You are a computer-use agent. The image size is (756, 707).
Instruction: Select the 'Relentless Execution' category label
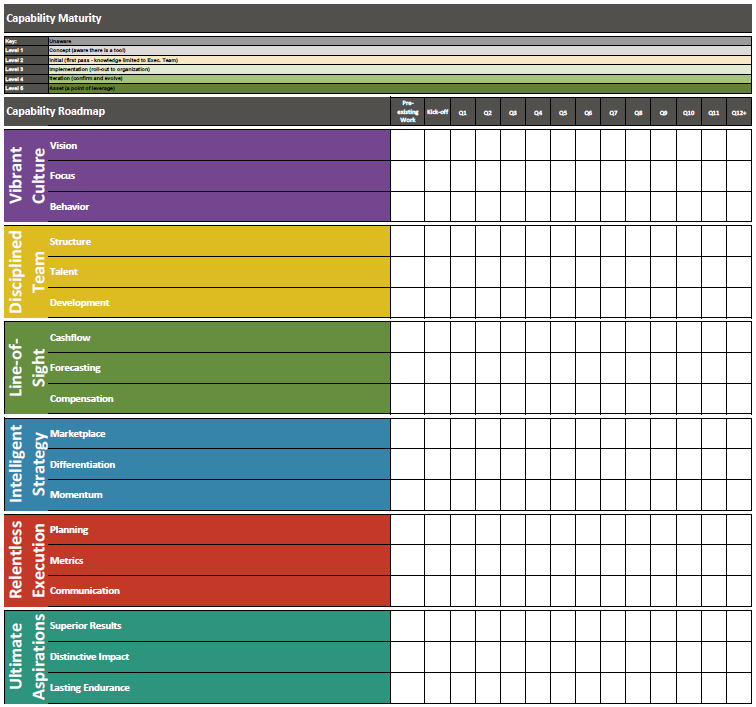(x=26, y=560)
